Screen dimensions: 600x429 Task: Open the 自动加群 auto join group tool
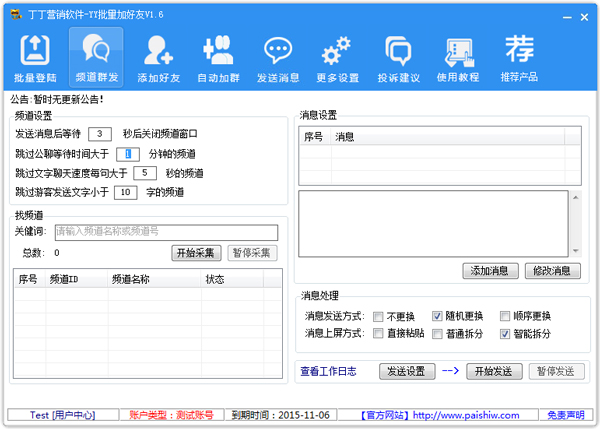[218, 58]
